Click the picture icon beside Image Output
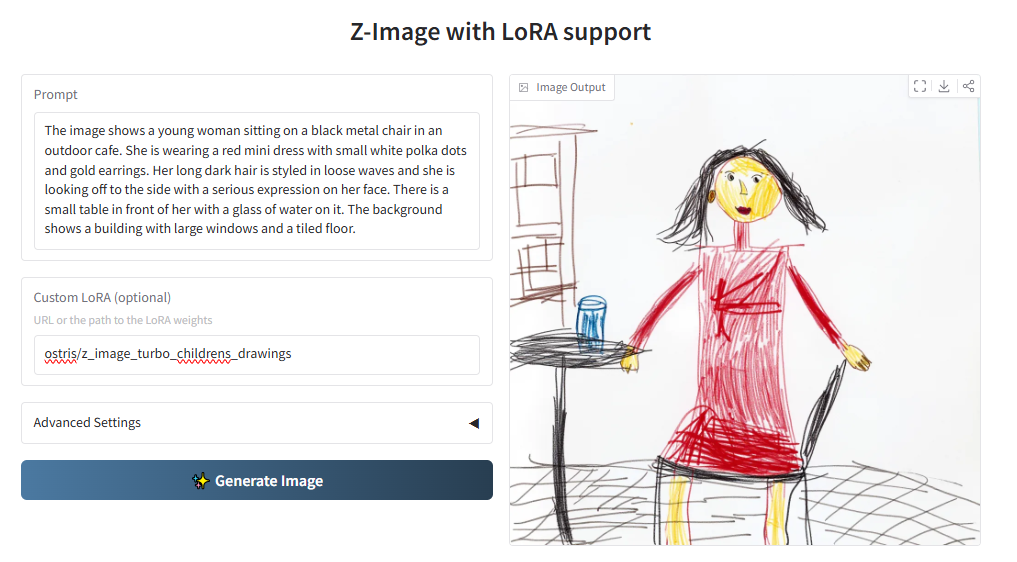This screenshot has width=1017, height=562. click(524, 88)
